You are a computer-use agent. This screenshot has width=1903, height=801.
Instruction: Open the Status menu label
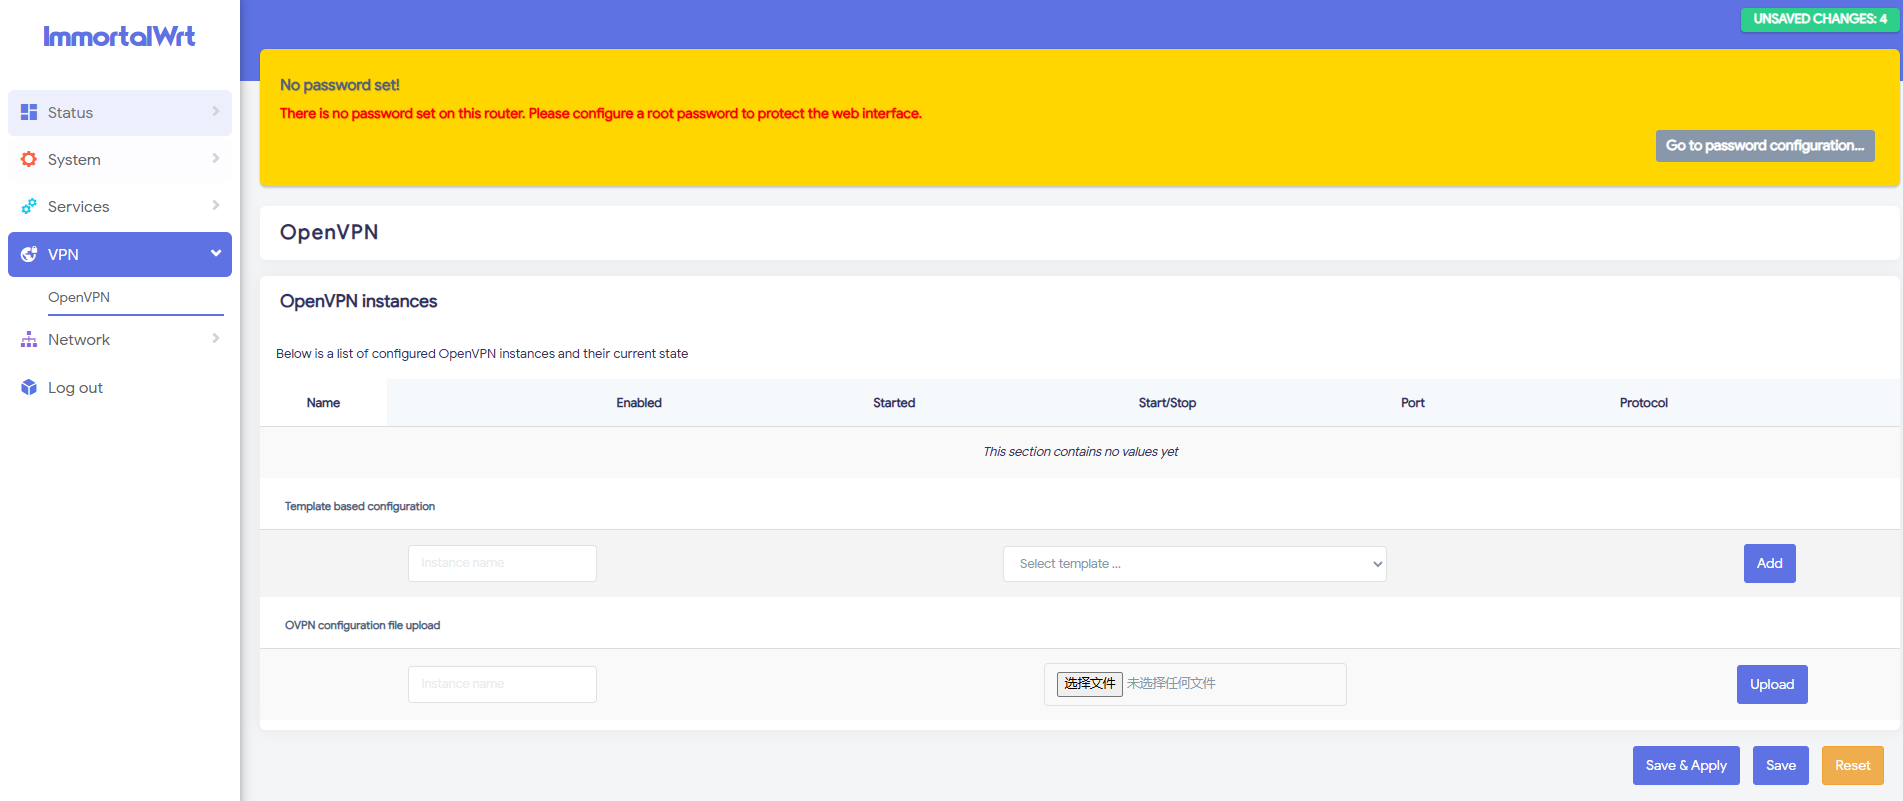pyautogui.click(x=70, y=113)
